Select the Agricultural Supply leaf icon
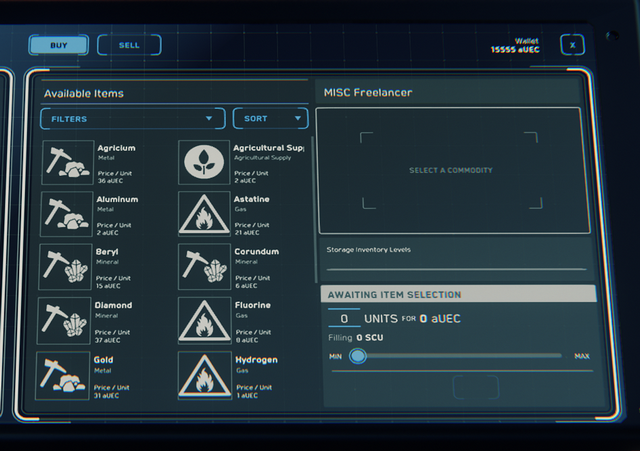The width and height of the screenshot is (640, 451). pos(204,162)
